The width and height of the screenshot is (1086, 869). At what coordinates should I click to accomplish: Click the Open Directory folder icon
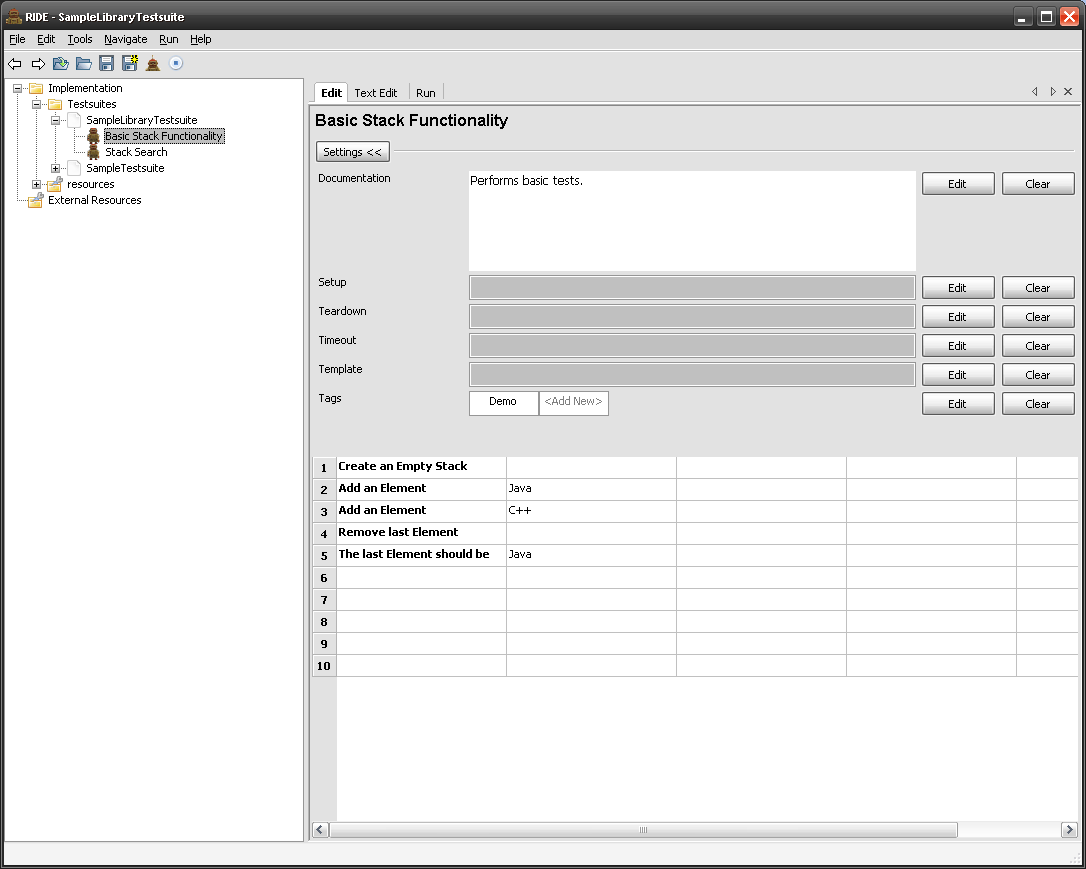point(84,64)
